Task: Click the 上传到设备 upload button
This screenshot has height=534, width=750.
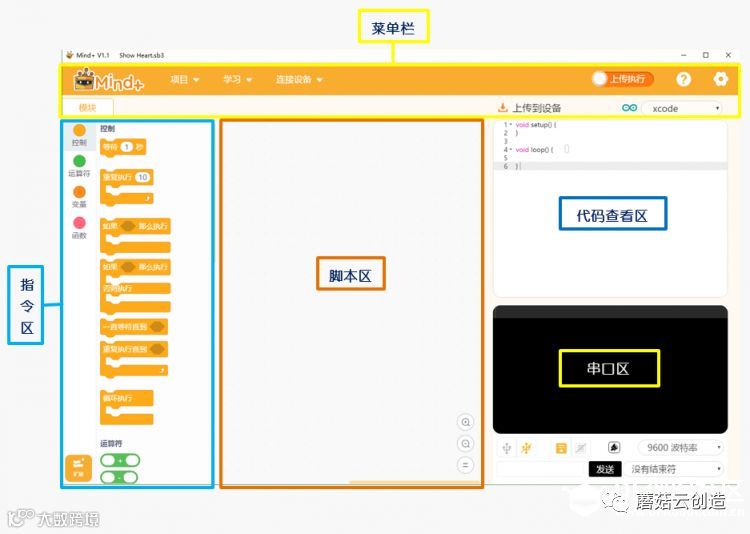Action: [529, 108]
